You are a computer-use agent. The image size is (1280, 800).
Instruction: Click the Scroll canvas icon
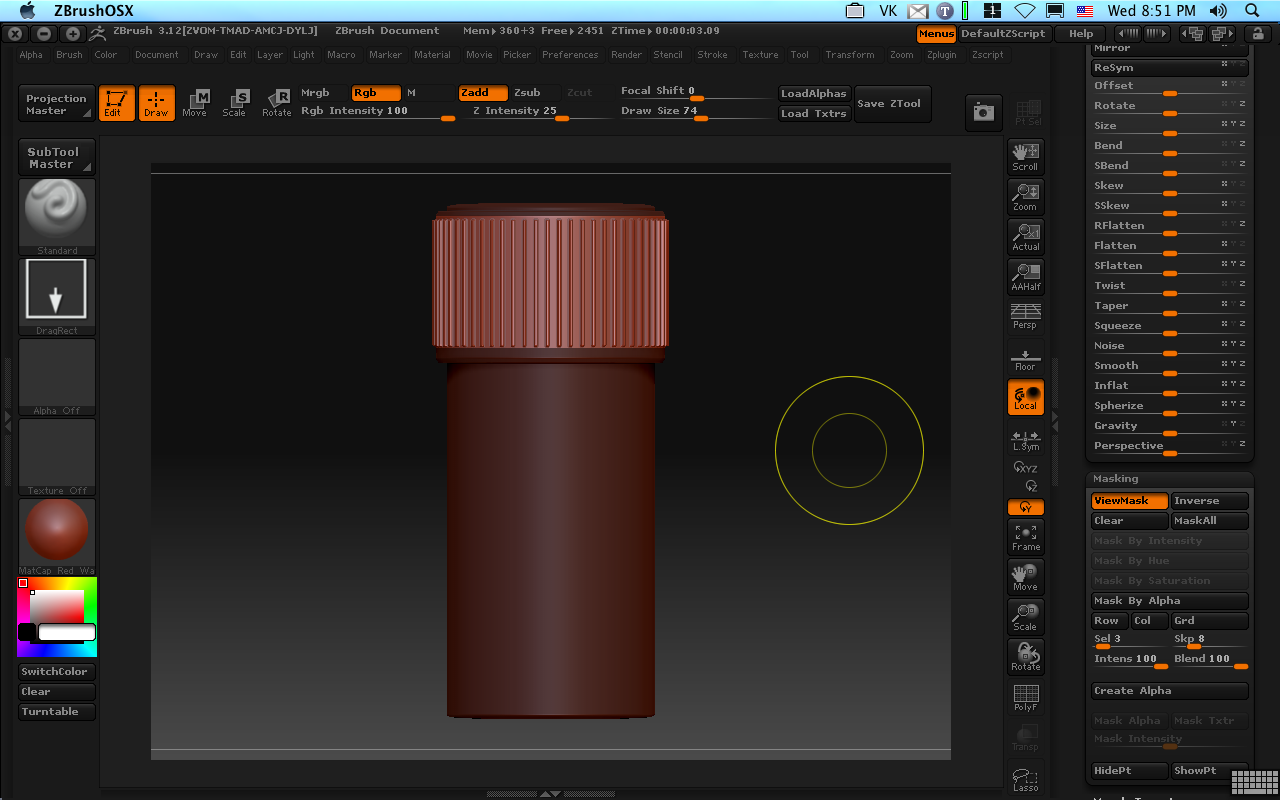coord(1025,156)
